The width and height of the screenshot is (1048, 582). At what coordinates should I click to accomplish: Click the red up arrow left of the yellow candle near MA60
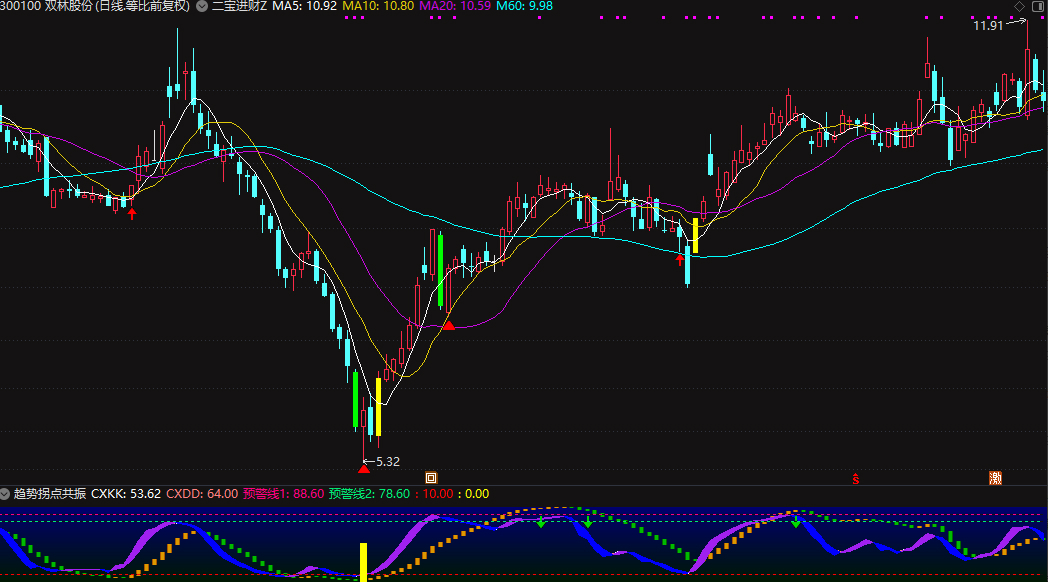click(680, 260)
